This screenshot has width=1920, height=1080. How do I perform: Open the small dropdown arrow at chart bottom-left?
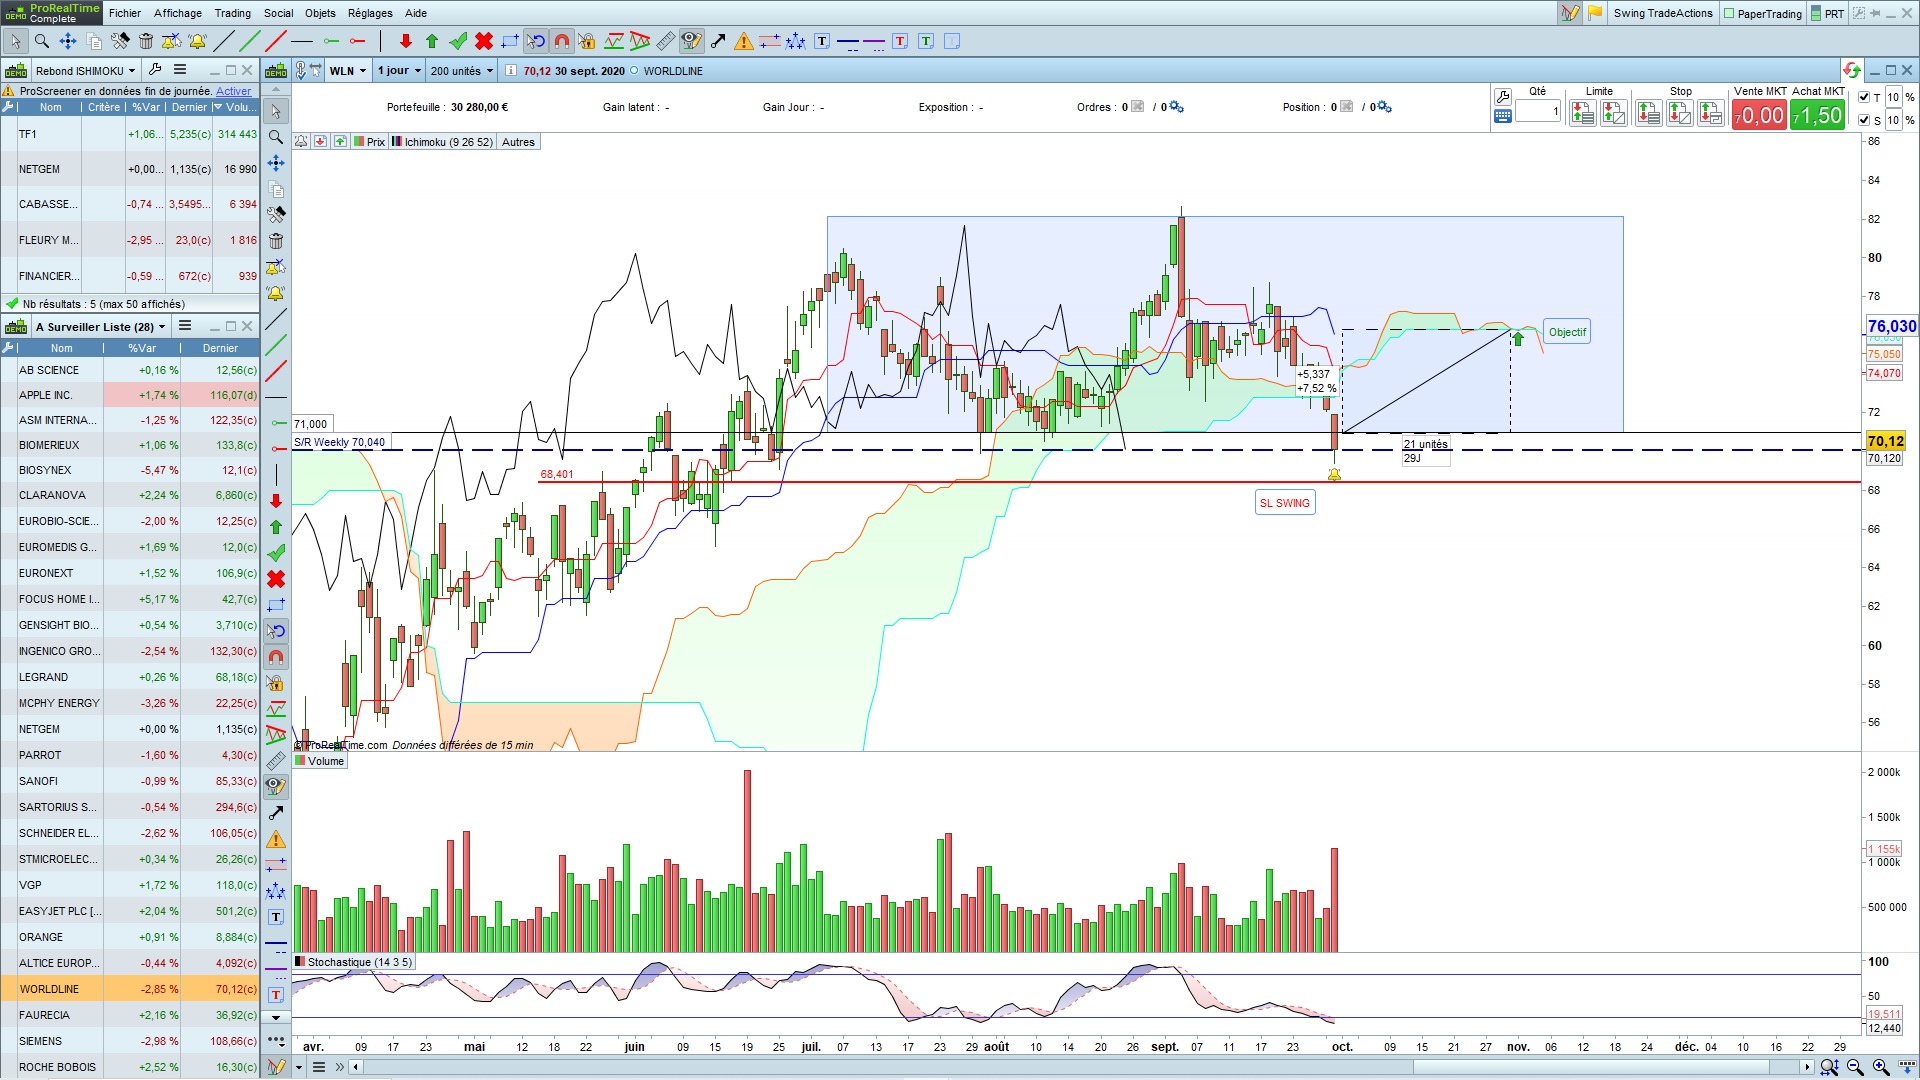tap(298, 1067)
